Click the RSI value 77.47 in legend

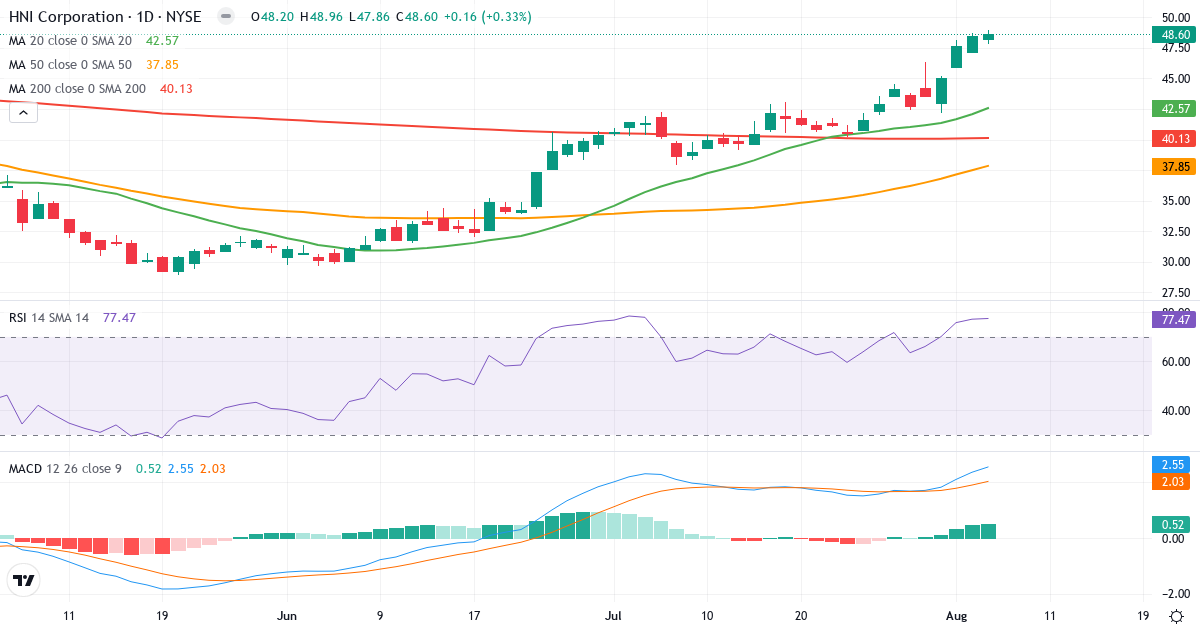pos(119,318)
